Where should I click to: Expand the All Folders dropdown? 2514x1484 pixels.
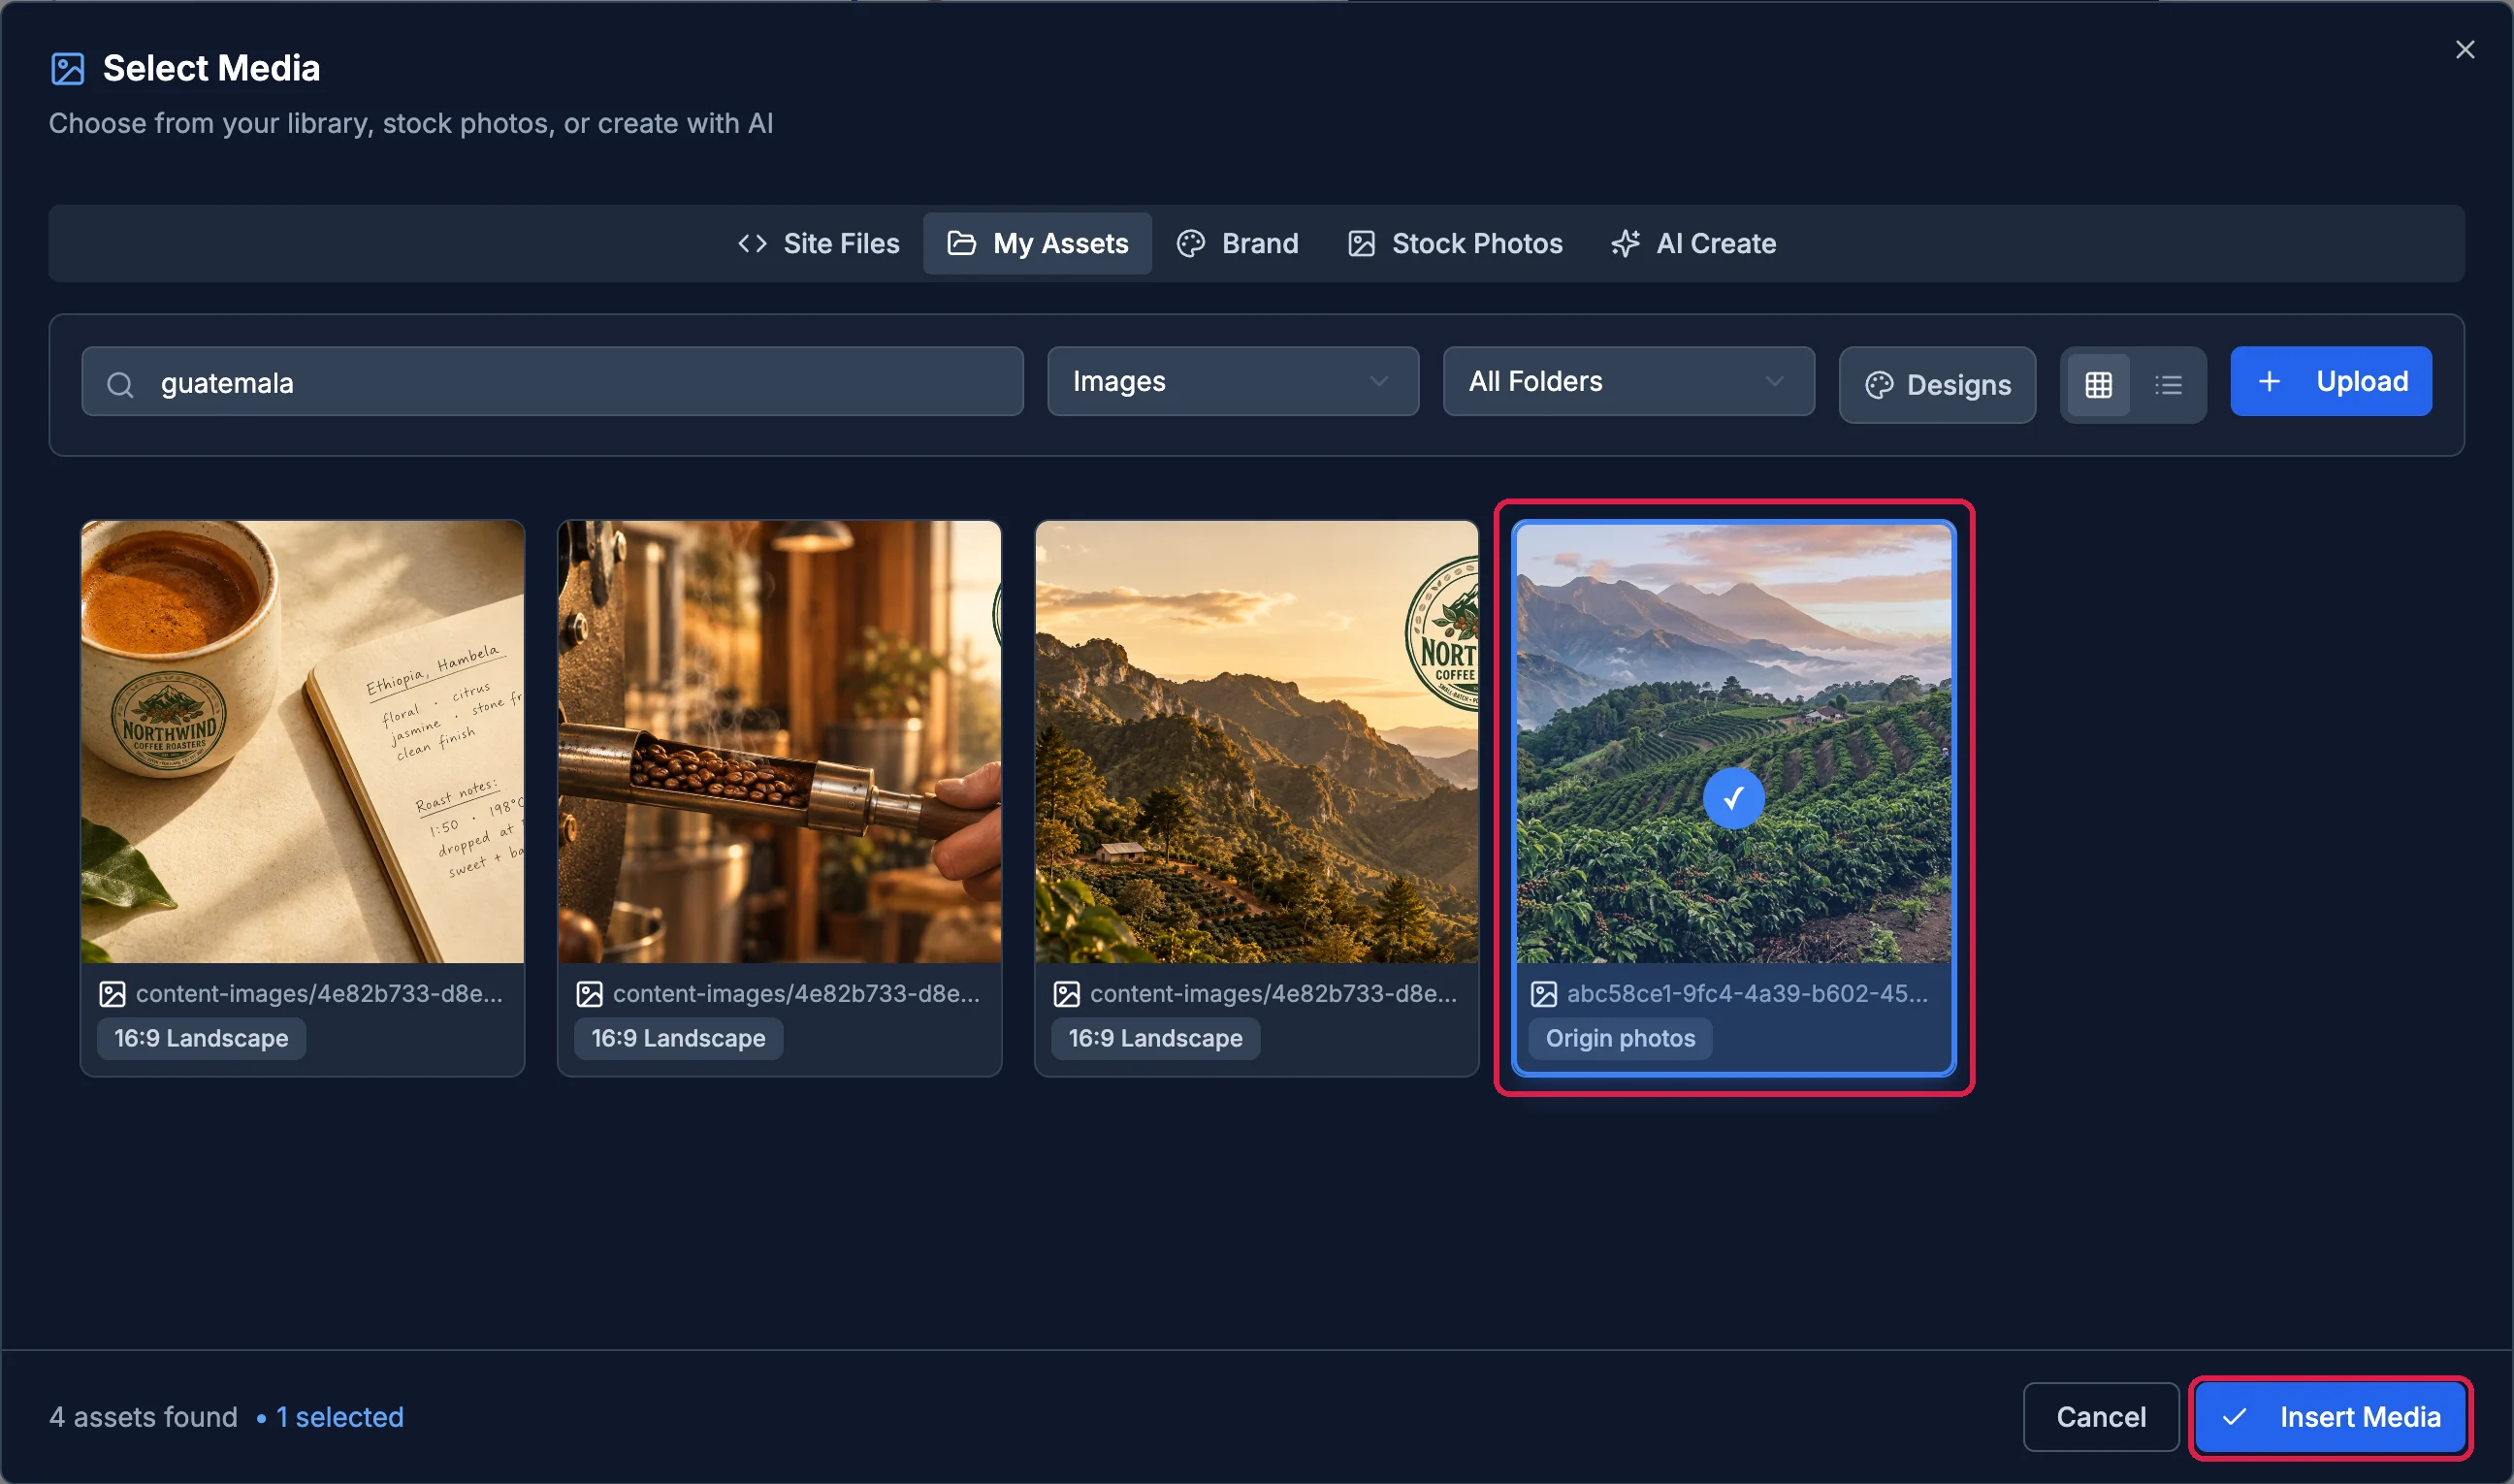(1628, 381)
